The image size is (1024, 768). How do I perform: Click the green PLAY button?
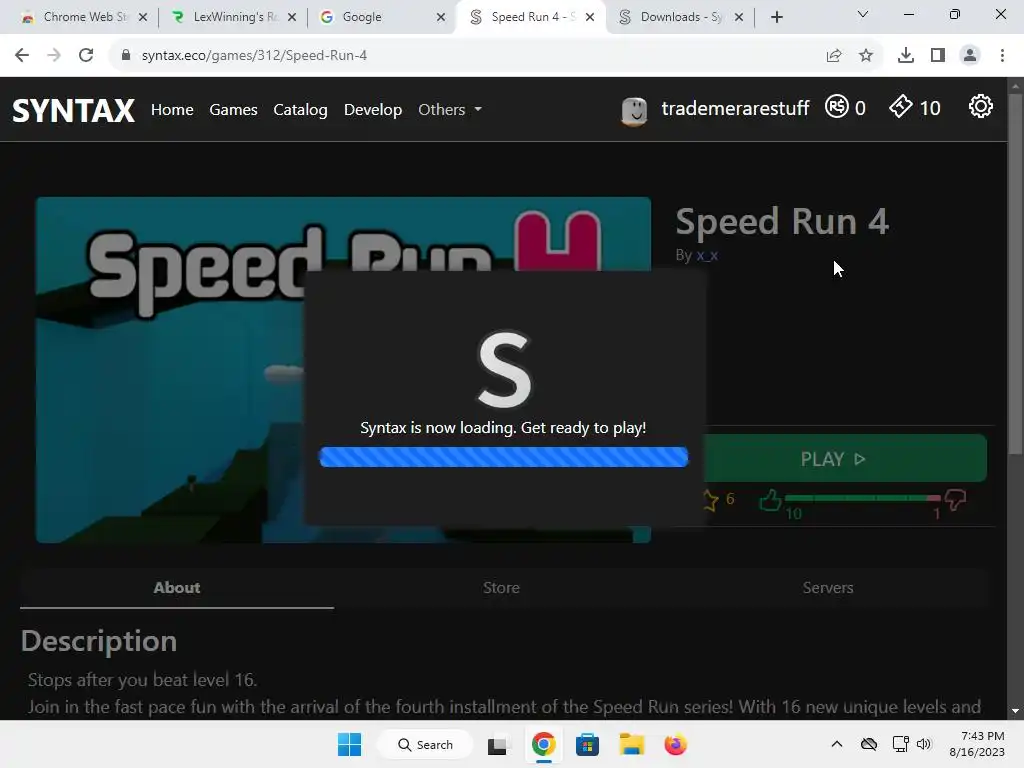833,459
